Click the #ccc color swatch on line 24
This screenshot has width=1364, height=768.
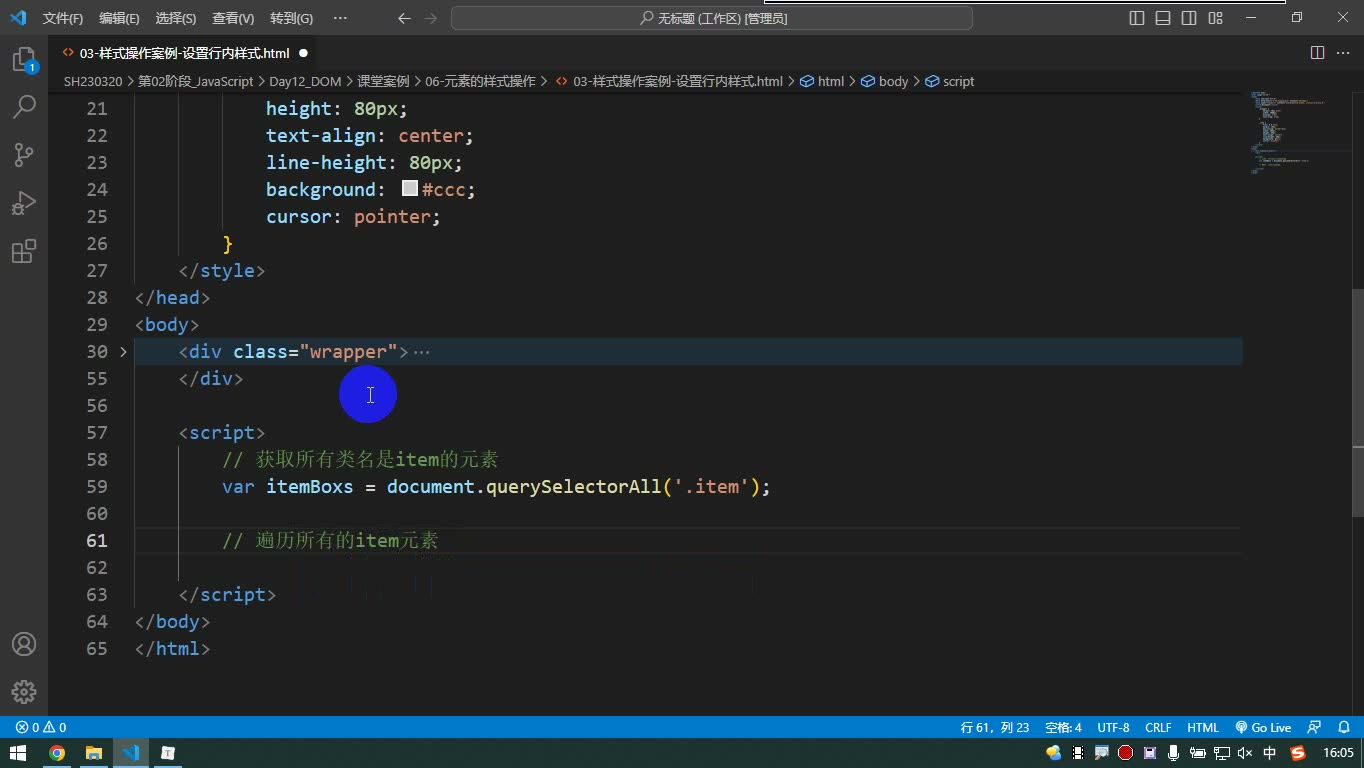(410, 189)
